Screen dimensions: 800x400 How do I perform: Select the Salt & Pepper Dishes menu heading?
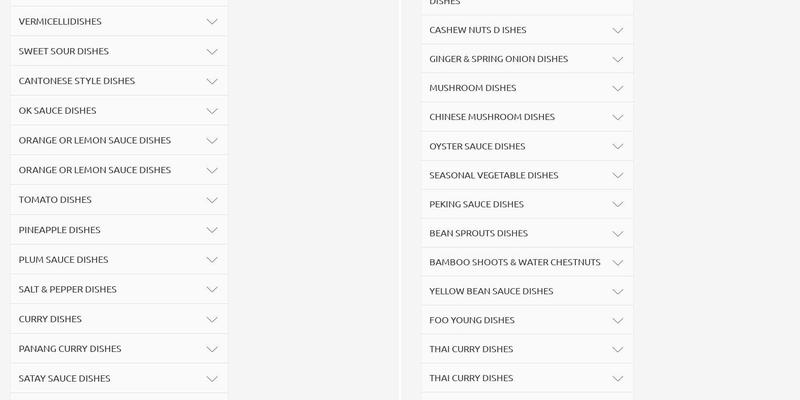coord(68,290)
